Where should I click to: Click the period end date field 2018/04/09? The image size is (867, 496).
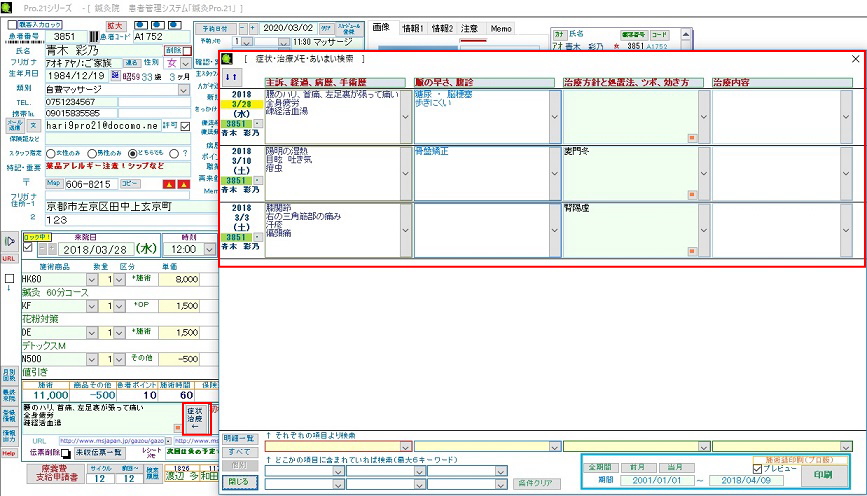point(746,481)
